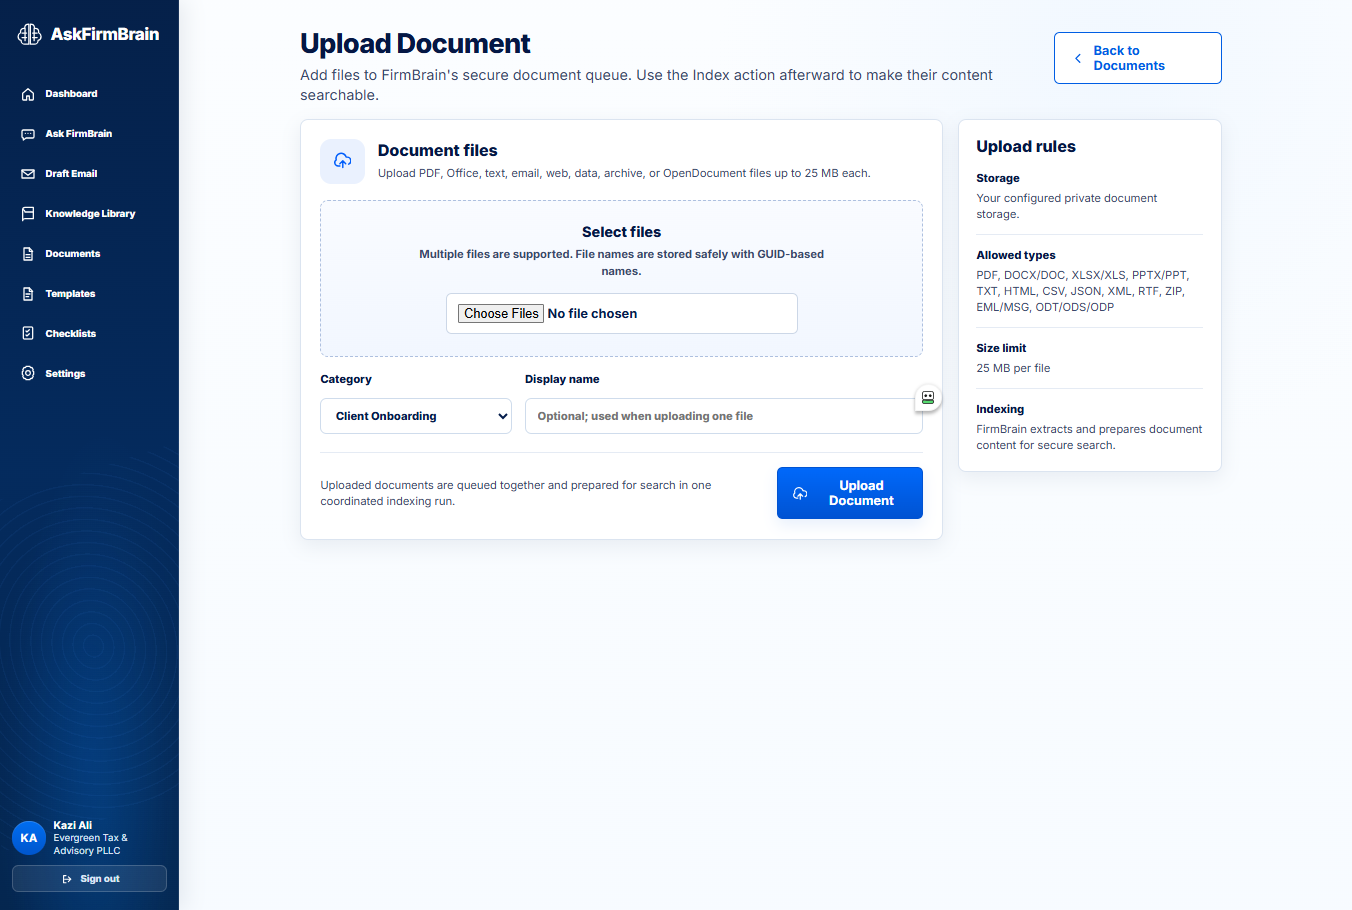Click the 'Multiple files are supported' description
The height and width of the screenshot is (910, 1352).
[x=621, y=262]
